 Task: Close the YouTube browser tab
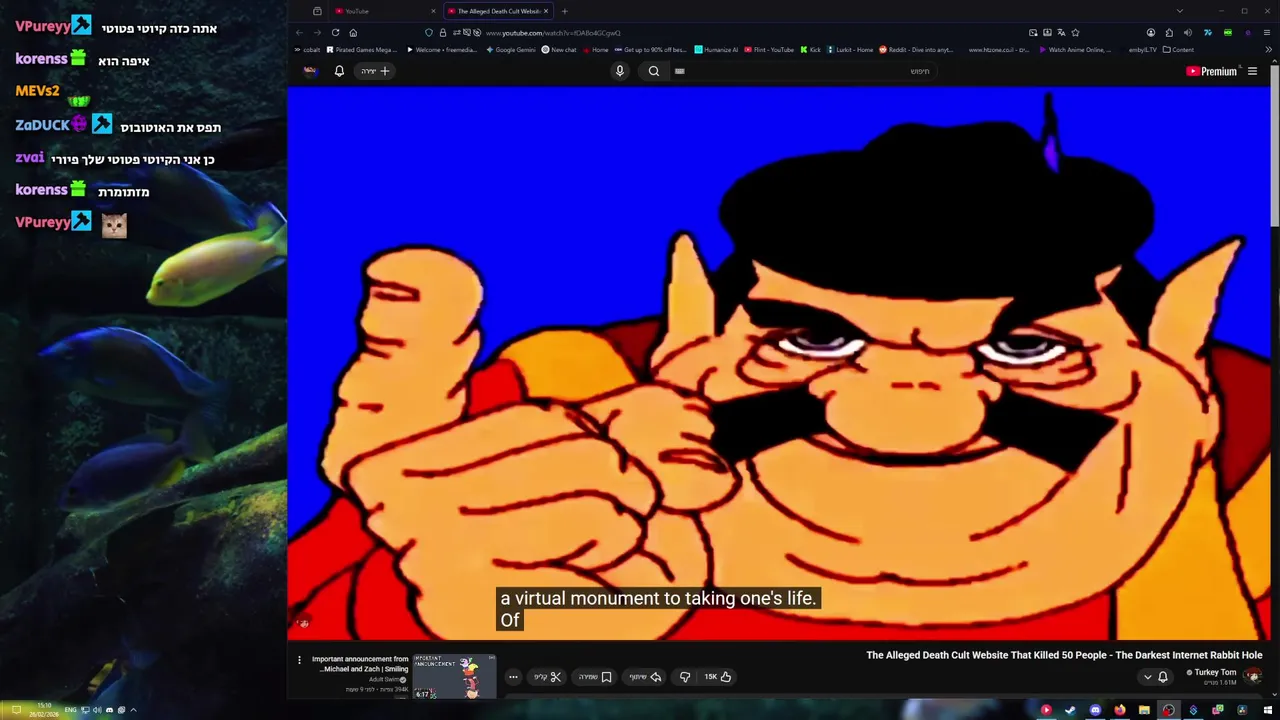[x=434, y=11]
